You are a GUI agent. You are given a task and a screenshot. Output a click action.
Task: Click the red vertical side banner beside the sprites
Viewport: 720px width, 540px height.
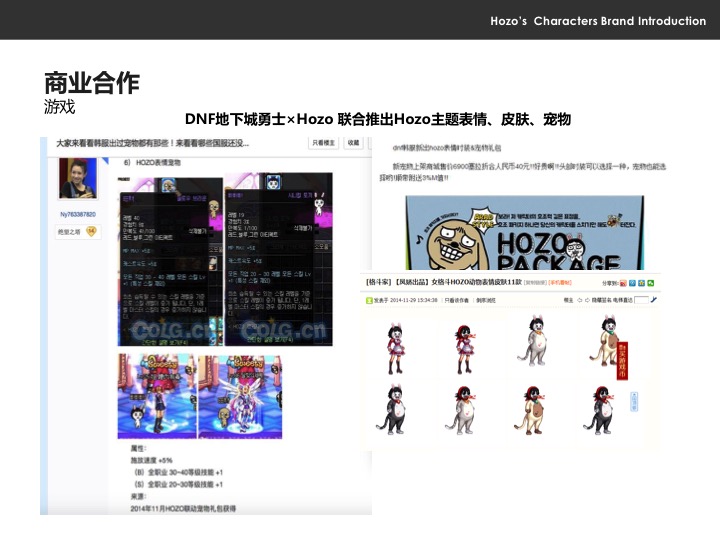pyautogui.click(x=622, y=360)
